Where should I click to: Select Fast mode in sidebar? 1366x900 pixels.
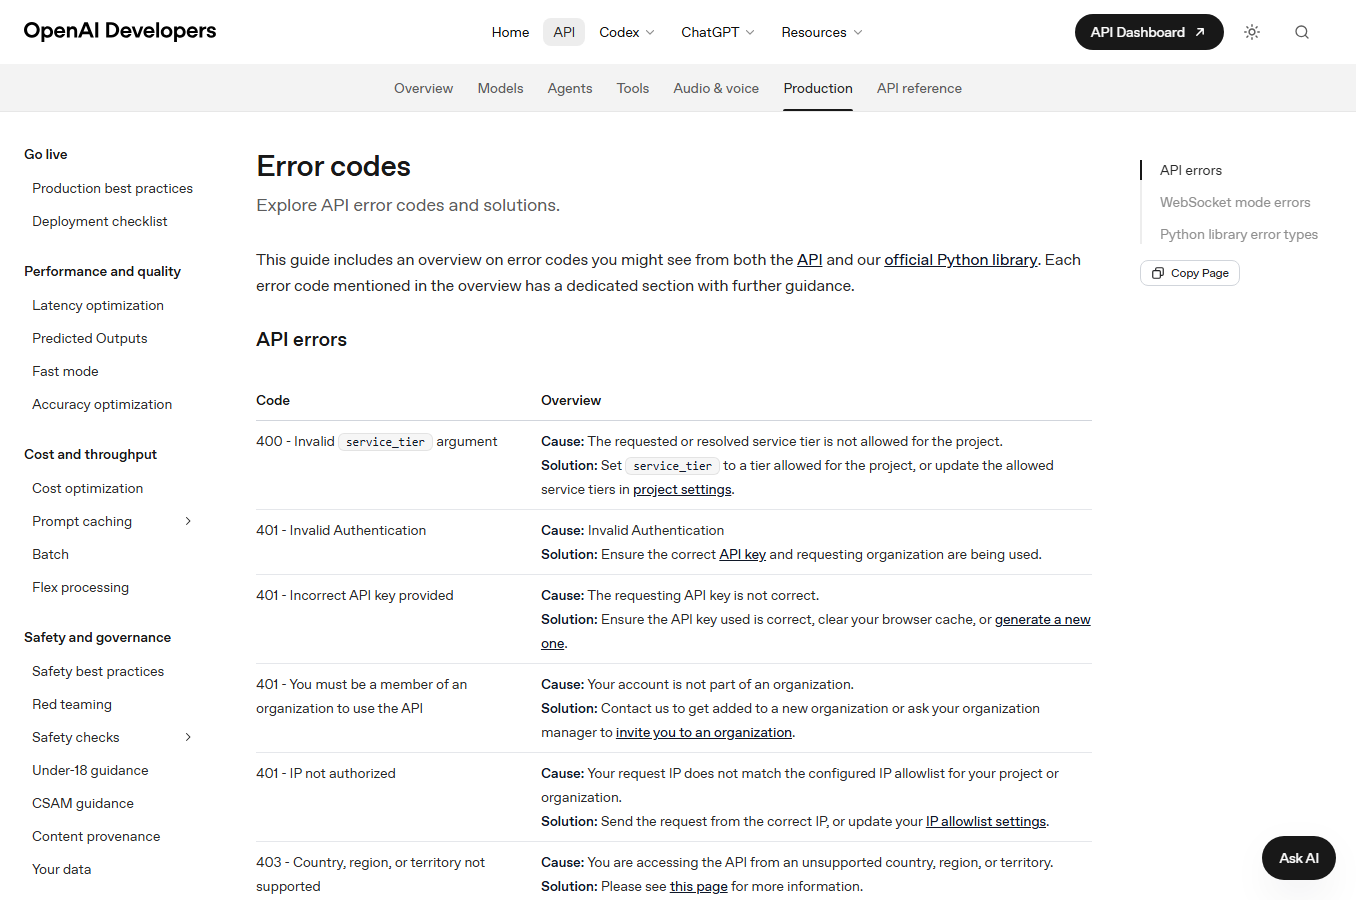point(65,371)
